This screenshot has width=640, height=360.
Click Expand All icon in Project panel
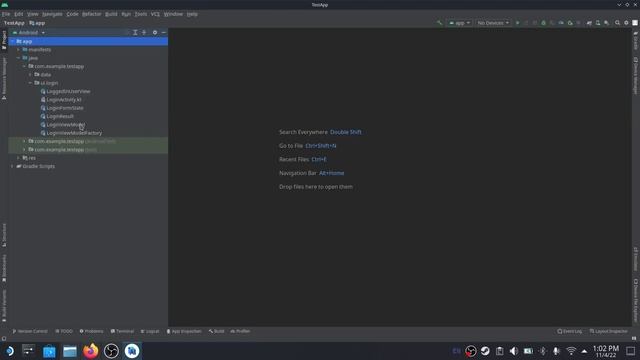(x=135, y=32)
